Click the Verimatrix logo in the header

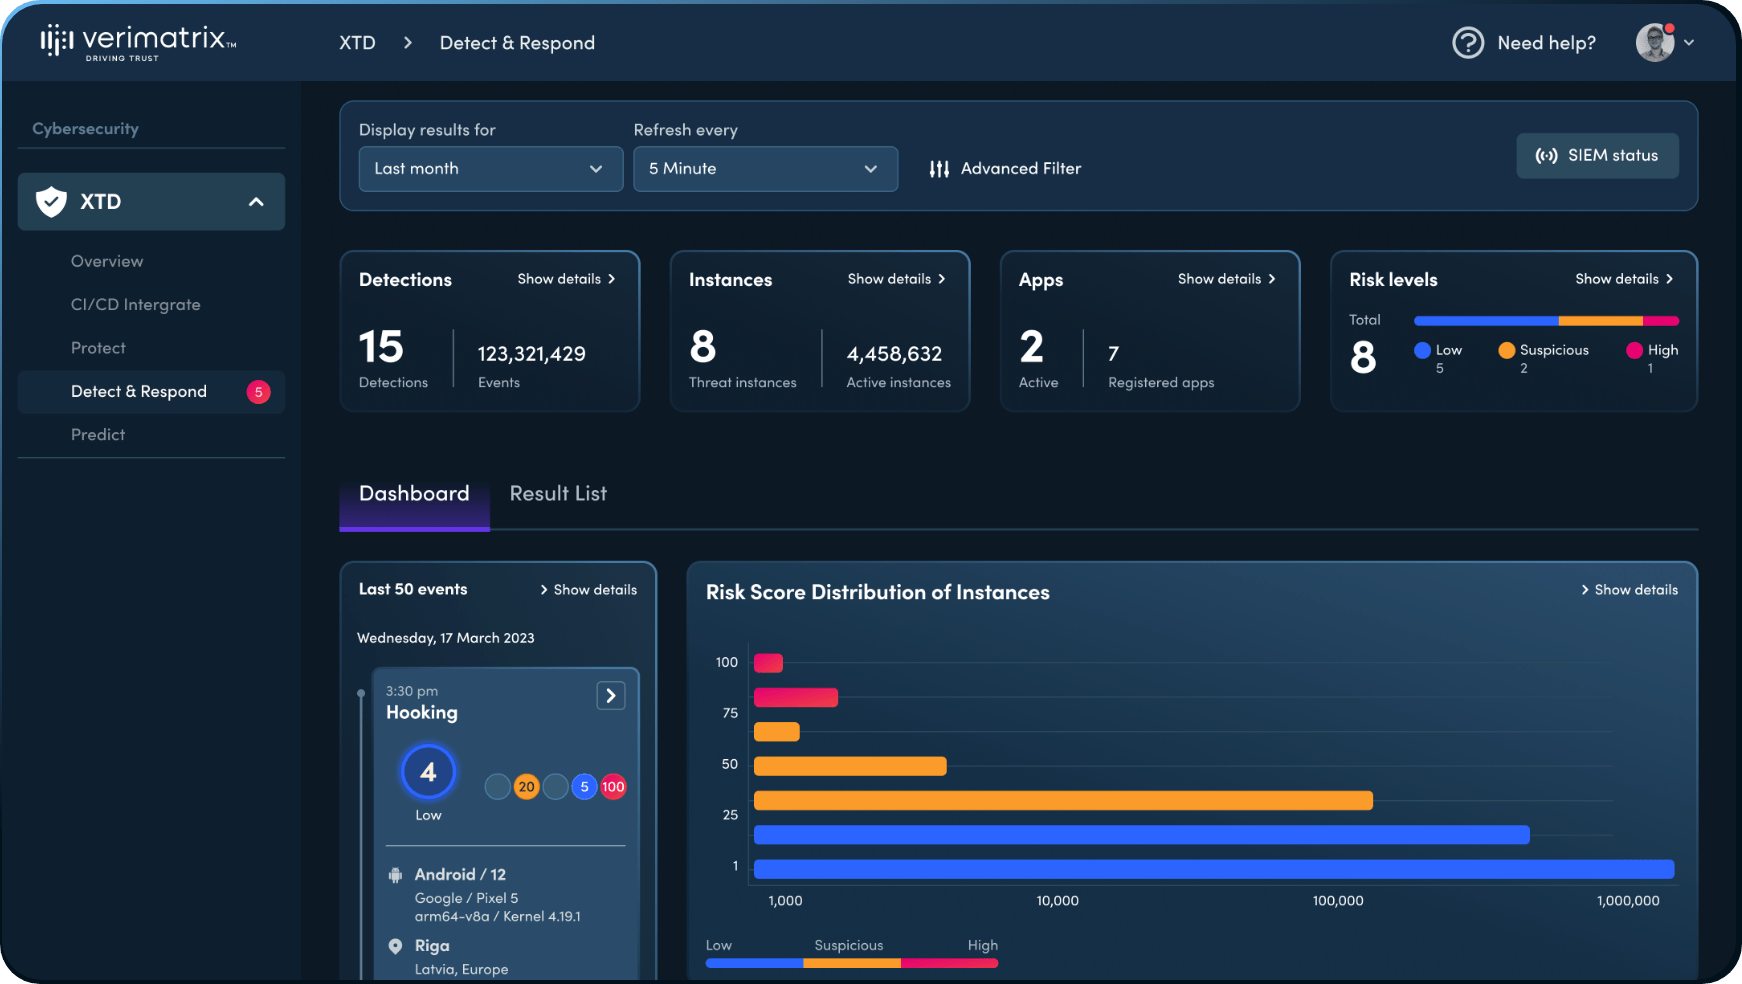(x=135, y=42)
